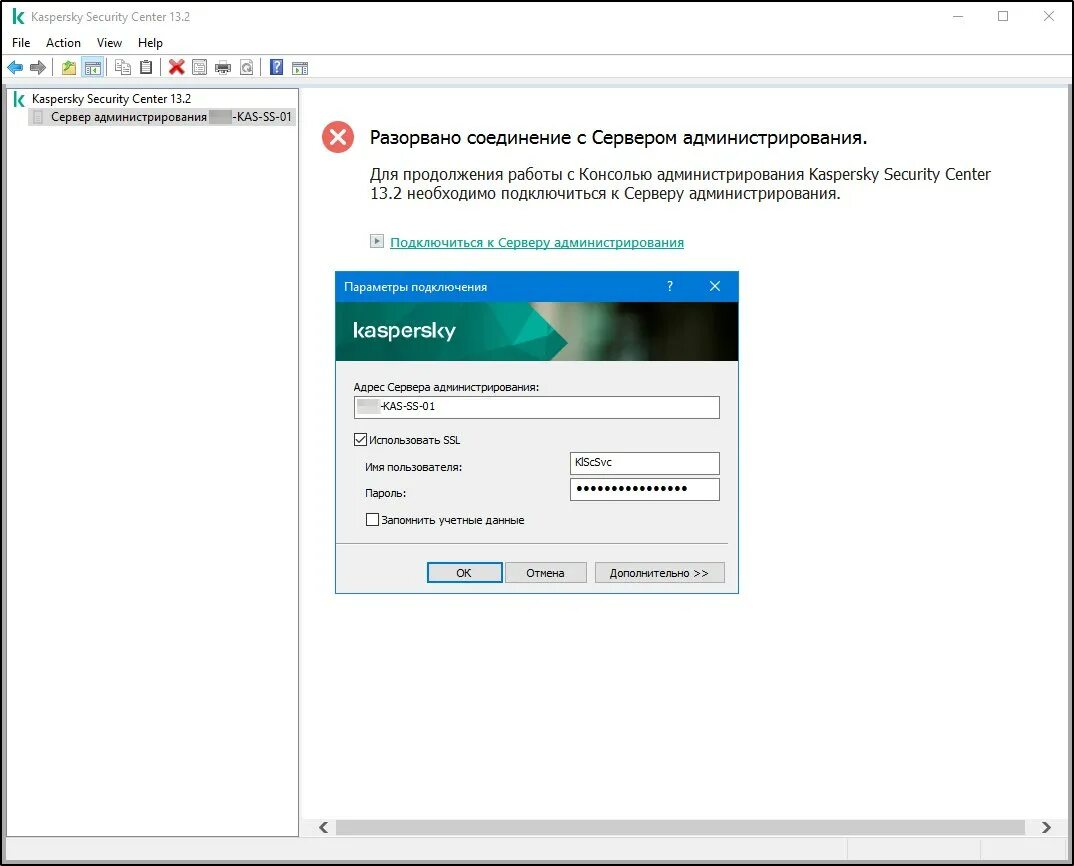Close the Параметры подключения dialog
1074x866 pixels.
click(x=714, y=286)
